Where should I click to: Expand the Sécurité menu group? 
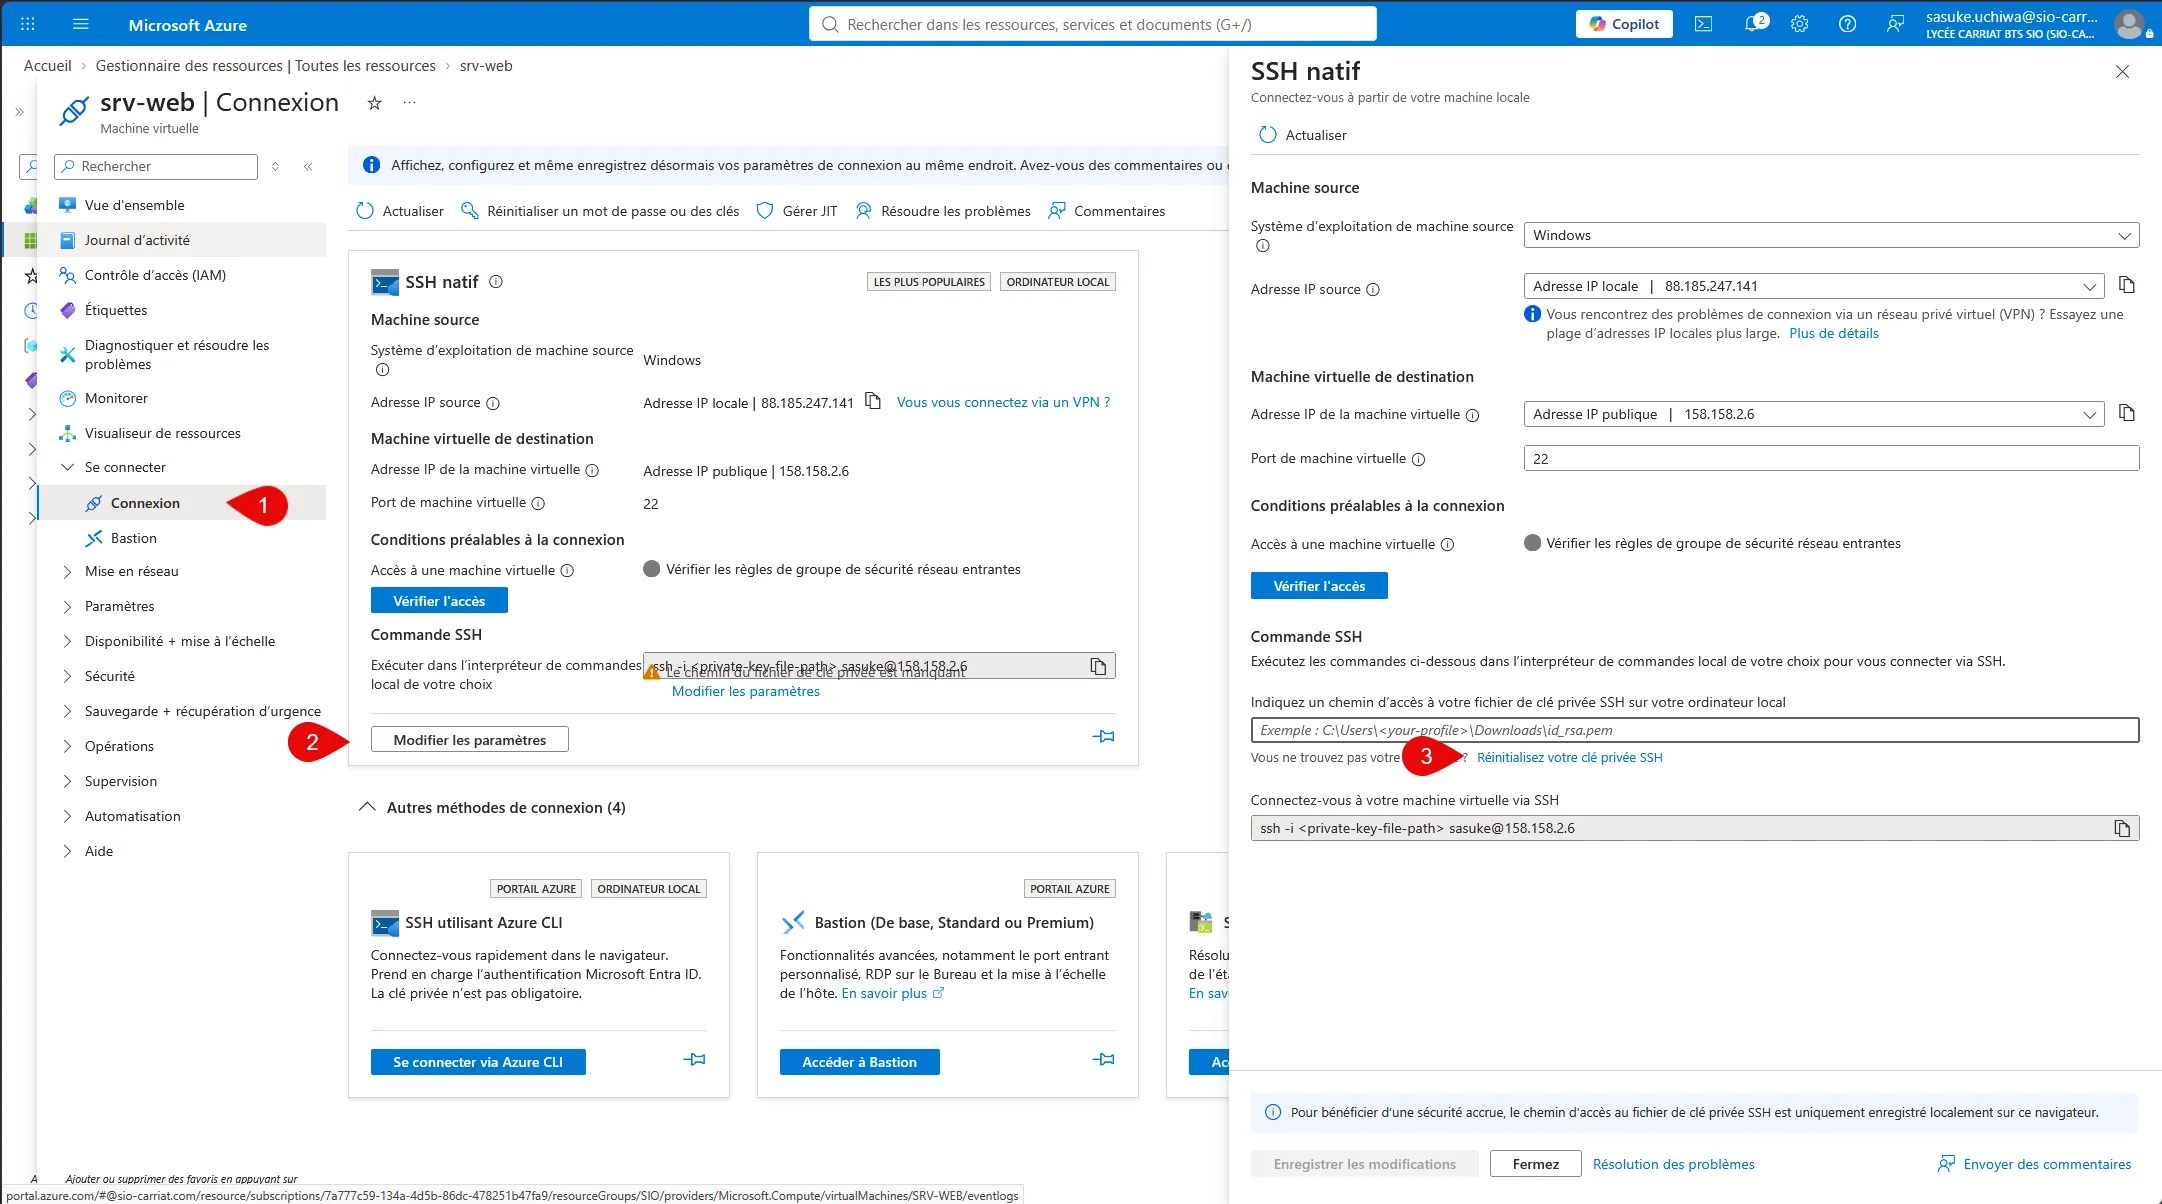click(67, 677)
